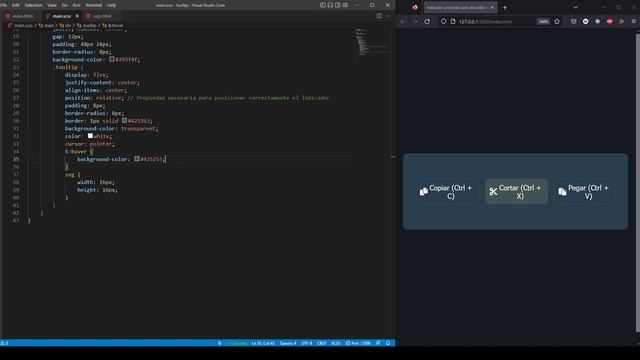The image size is (640, 360).
Task: Toggle primary side bar layout icon
Action: 323,5
